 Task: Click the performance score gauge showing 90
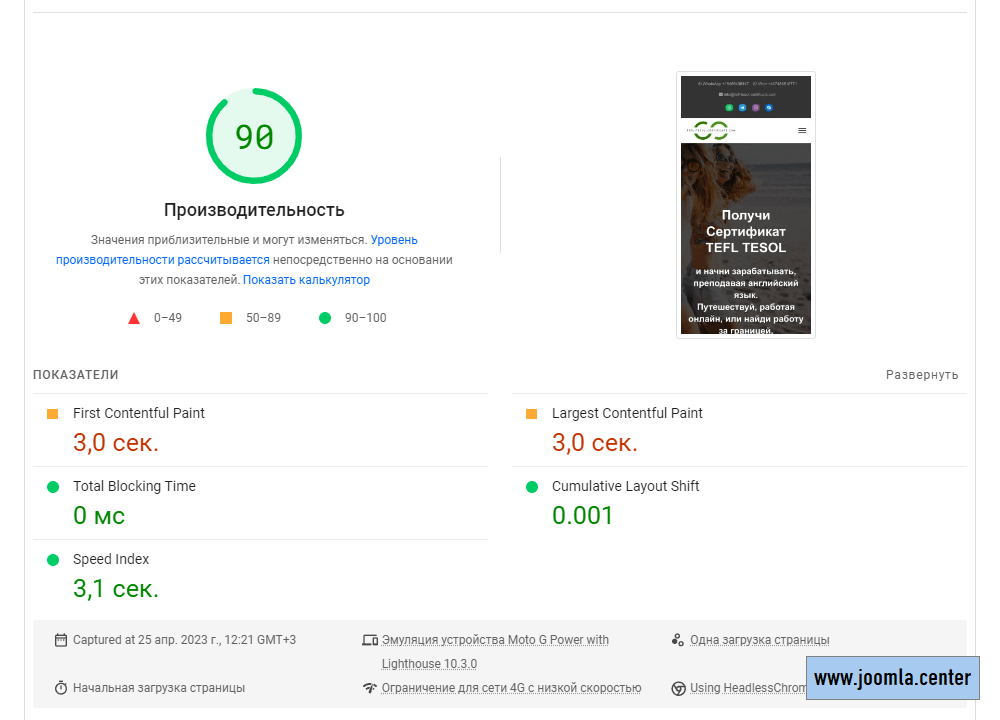click(x=254, y=136)
